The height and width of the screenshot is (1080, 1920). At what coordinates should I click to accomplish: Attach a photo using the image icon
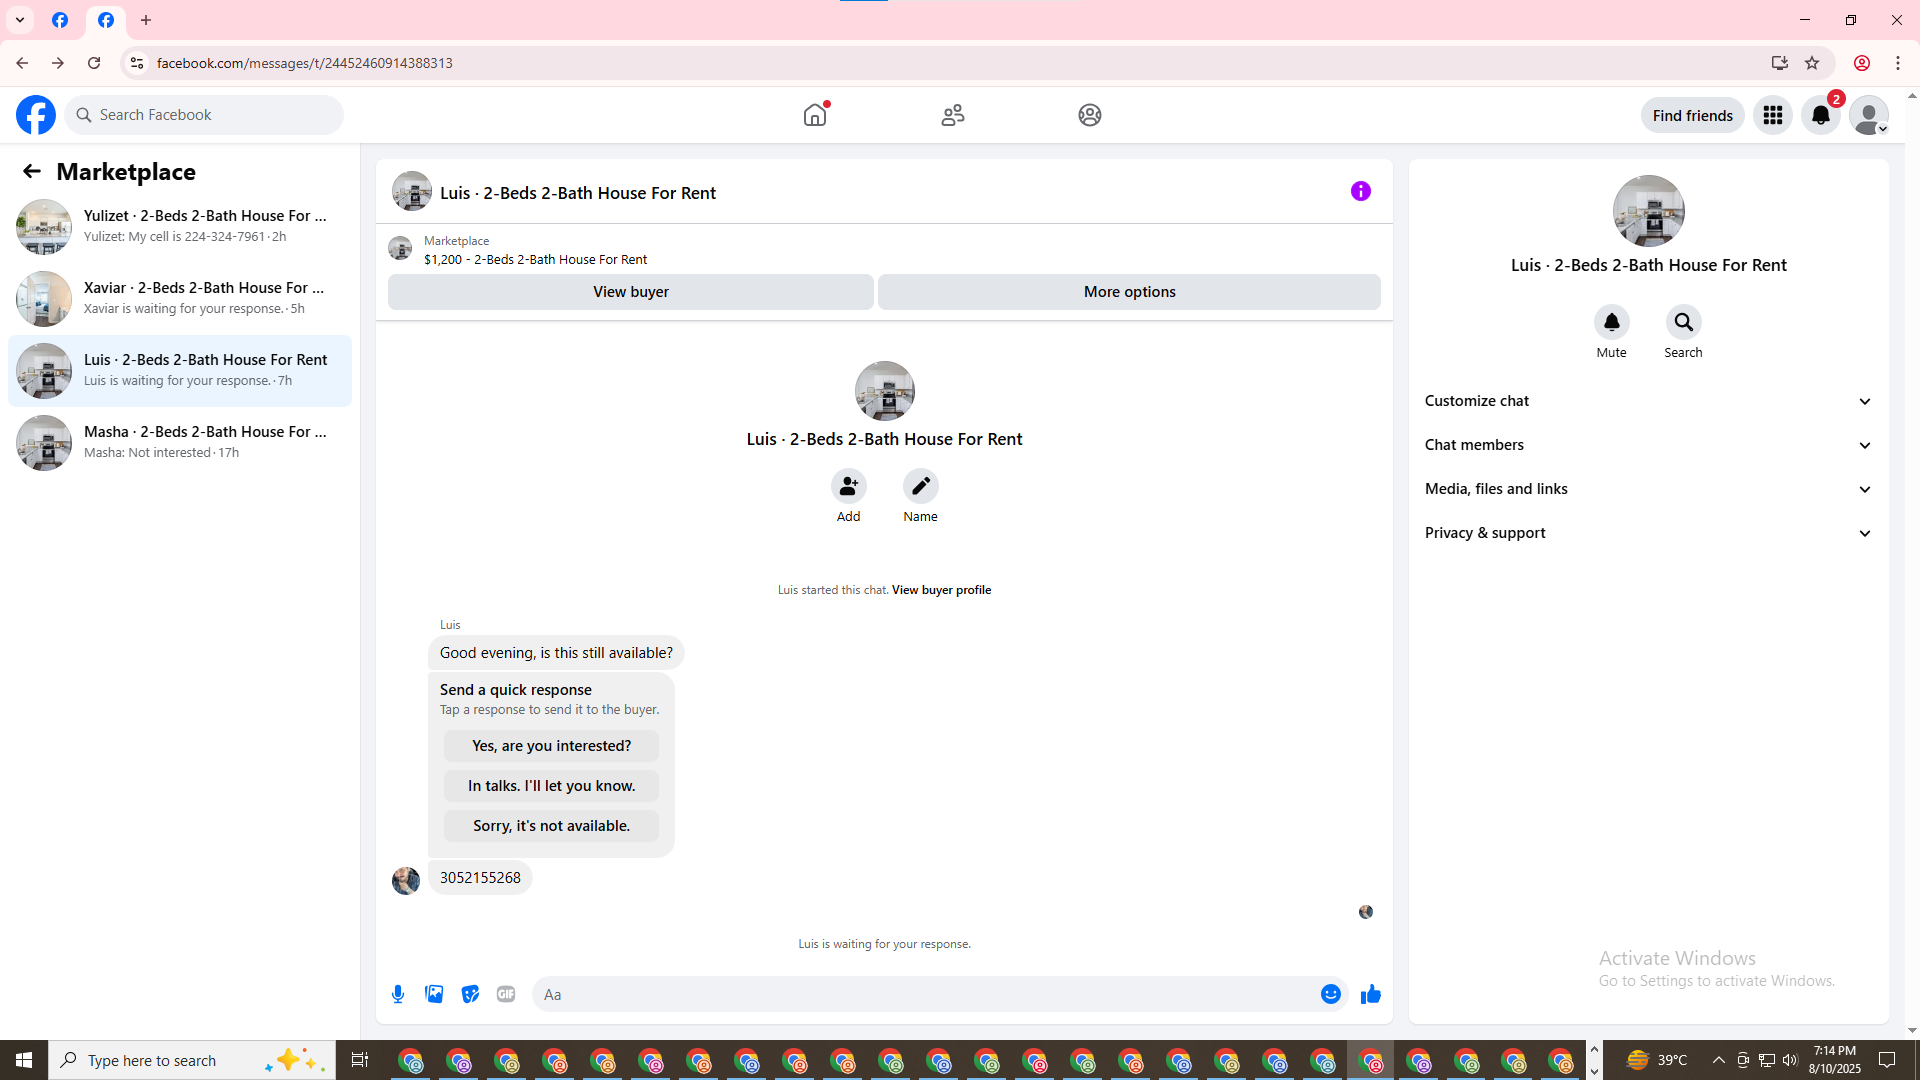click(x=434, y=994)
